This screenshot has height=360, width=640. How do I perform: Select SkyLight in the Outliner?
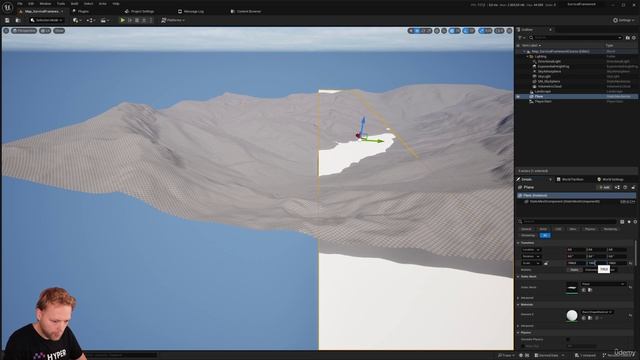coord(544,76)
